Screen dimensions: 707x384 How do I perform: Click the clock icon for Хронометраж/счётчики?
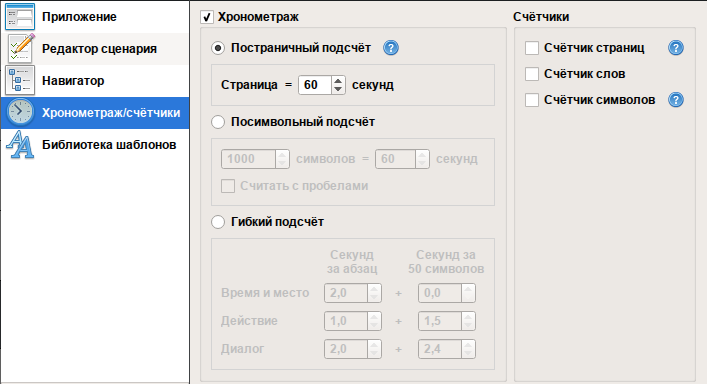click(20, 112)
